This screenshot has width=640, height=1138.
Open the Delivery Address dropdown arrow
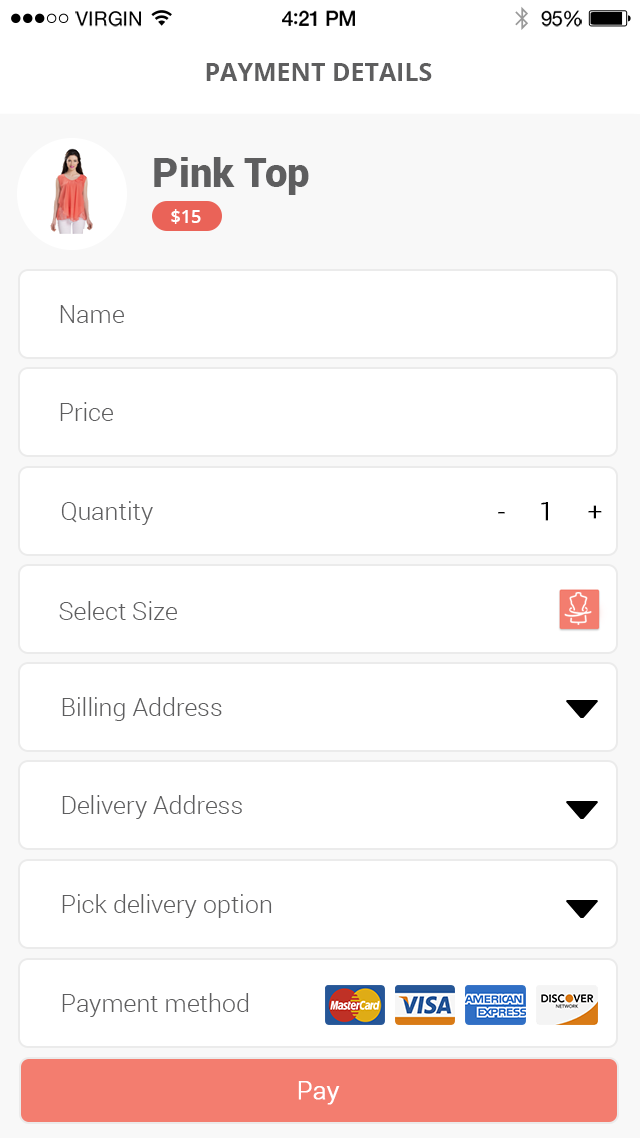pyautogui.click(x=581, y=808)
